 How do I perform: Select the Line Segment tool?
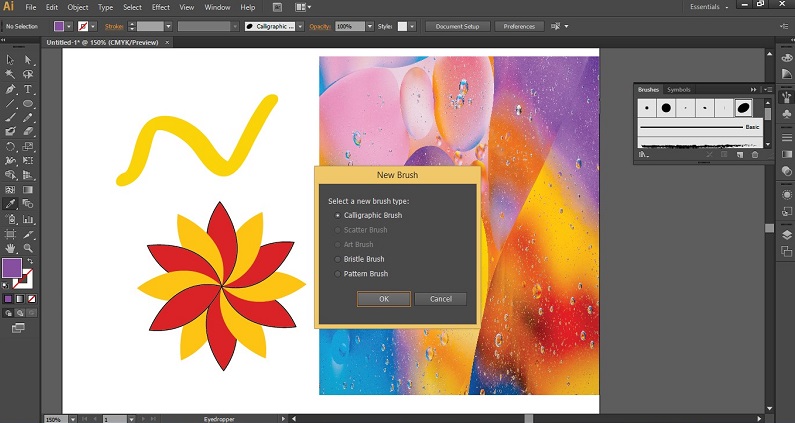tap(10, 103)
